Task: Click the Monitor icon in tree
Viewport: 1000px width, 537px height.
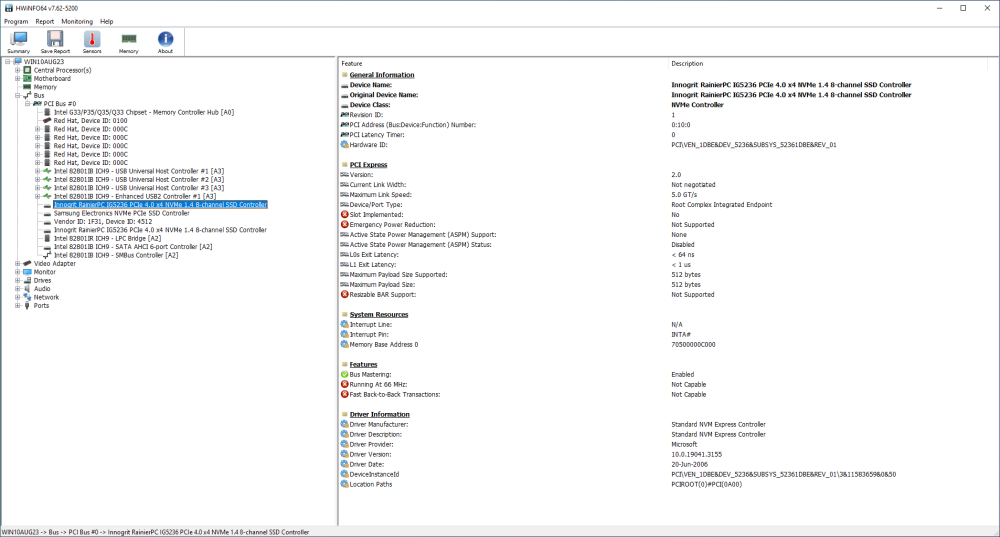Action: pyautogui.click(x=27, y=272)
